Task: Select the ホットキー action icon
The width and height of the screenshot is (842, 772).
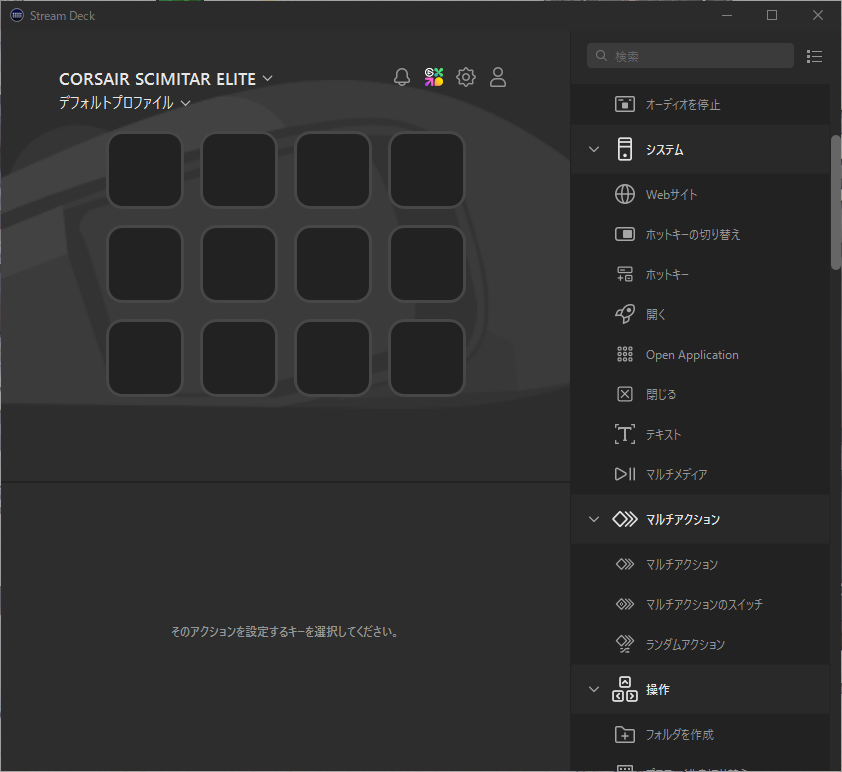Action: click(625, 274)
